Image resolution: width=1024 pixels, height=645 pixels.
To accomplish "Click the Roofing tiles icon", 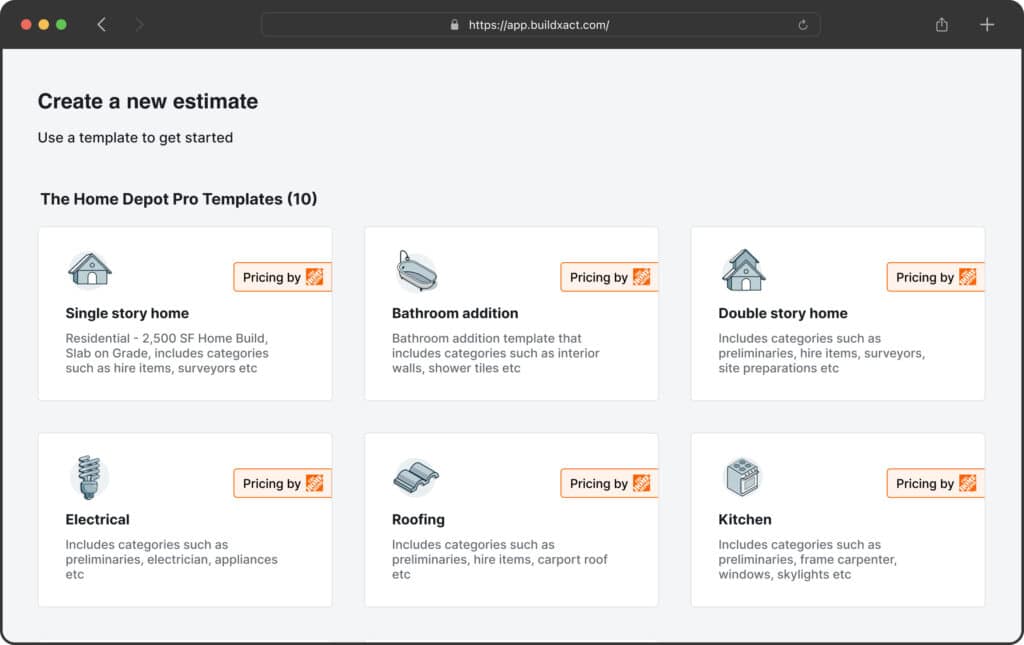I will click(x=416, y=477).
